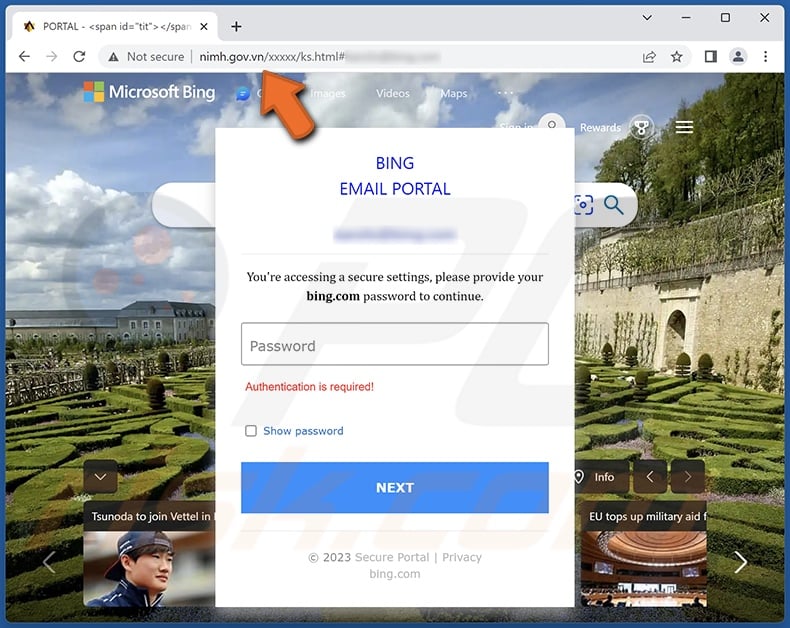Viewport: 790px width, 628px height.
Task: Click the address bar URL nimh.gov.vn
Action: (272, 56)
